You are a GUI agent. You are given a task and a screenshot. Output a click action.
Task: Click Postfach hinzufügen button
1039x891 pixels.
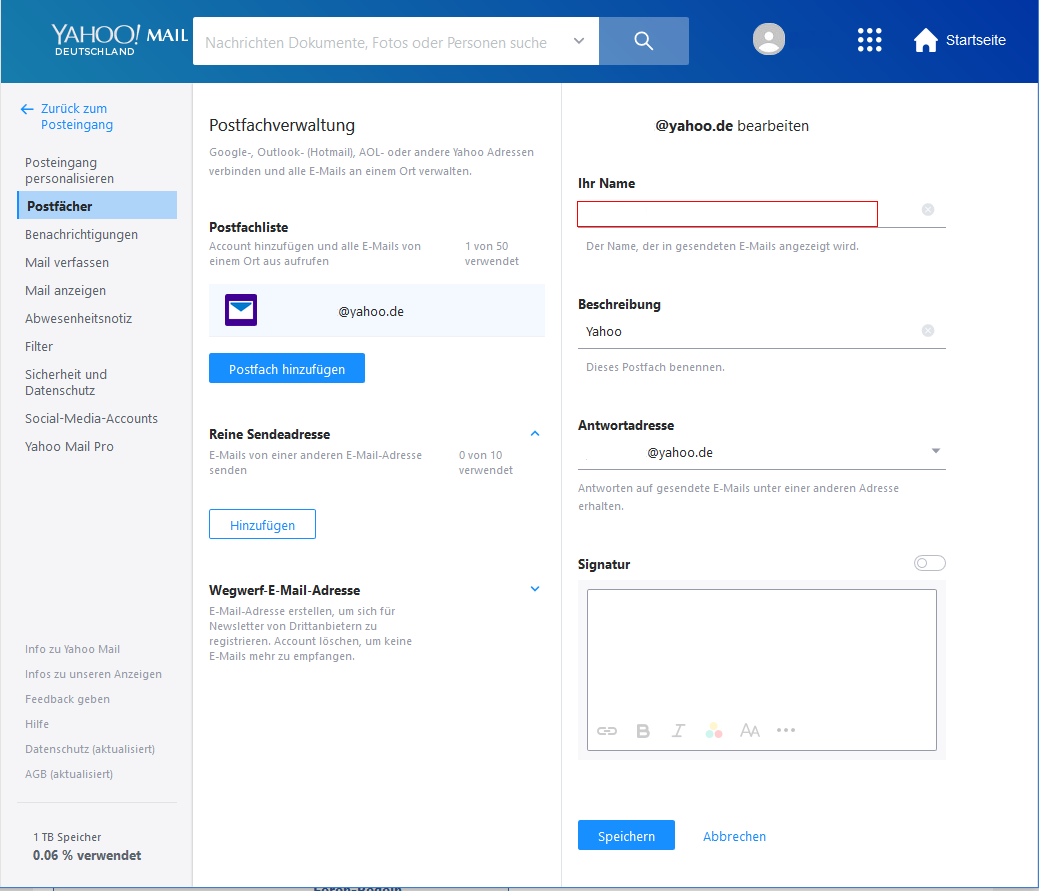(287, 368)
